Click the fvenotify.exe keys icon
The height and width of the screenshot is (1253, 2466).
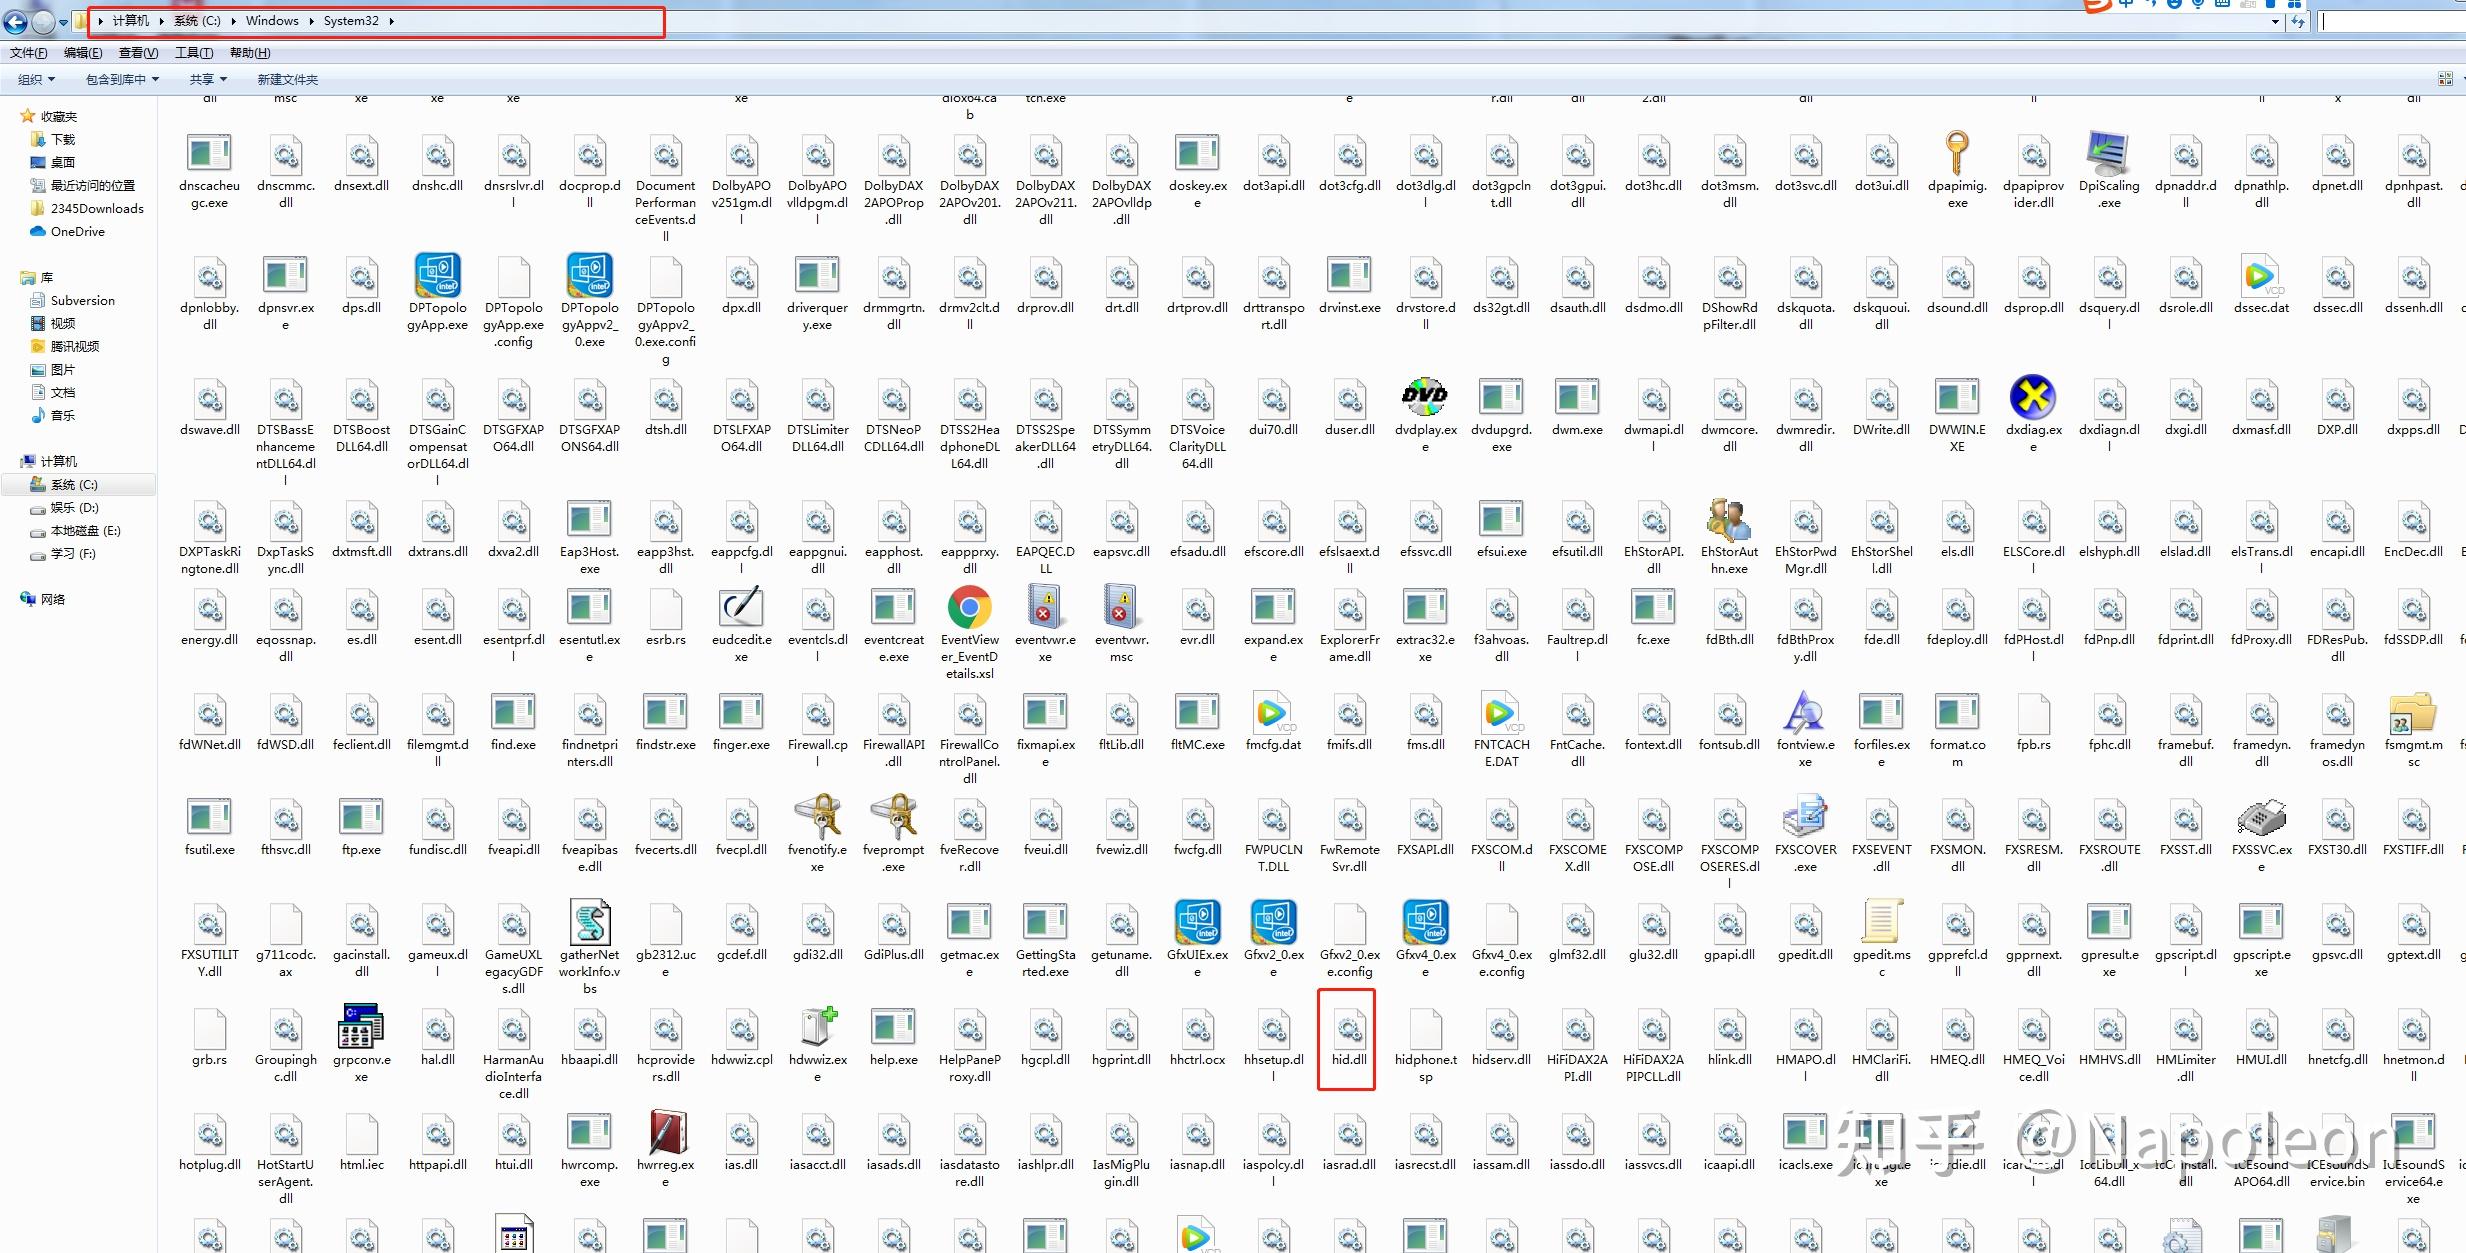[x=817, y=817]
